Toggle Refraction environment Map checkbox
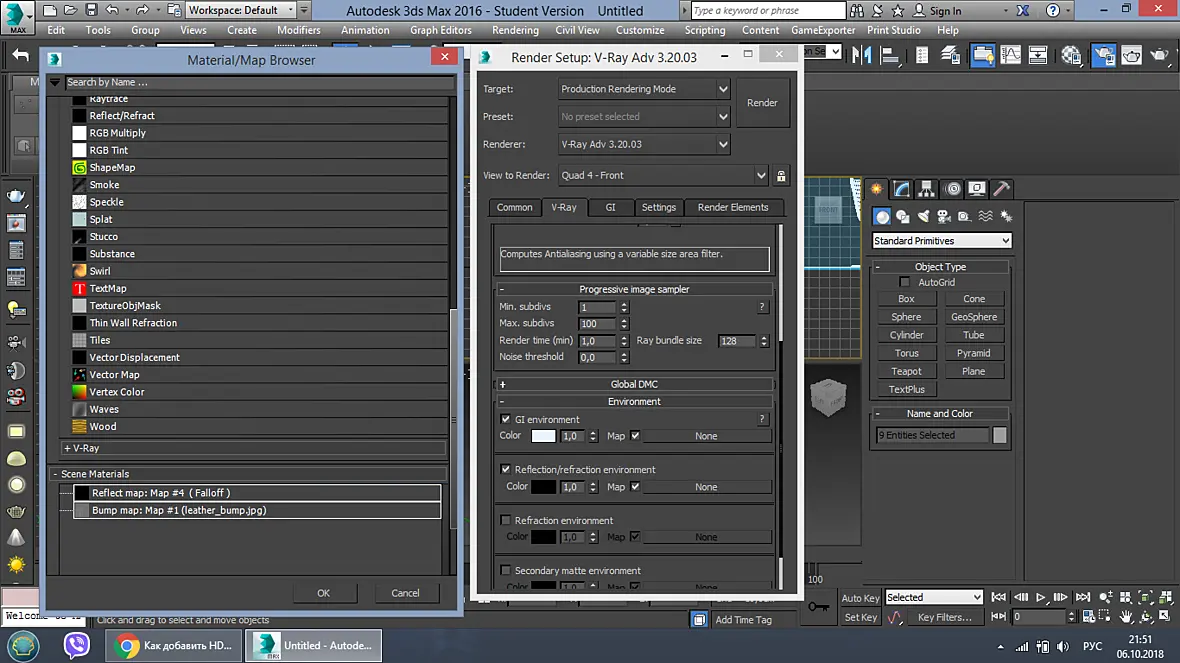1180x663 pixels. pos(635,537)
